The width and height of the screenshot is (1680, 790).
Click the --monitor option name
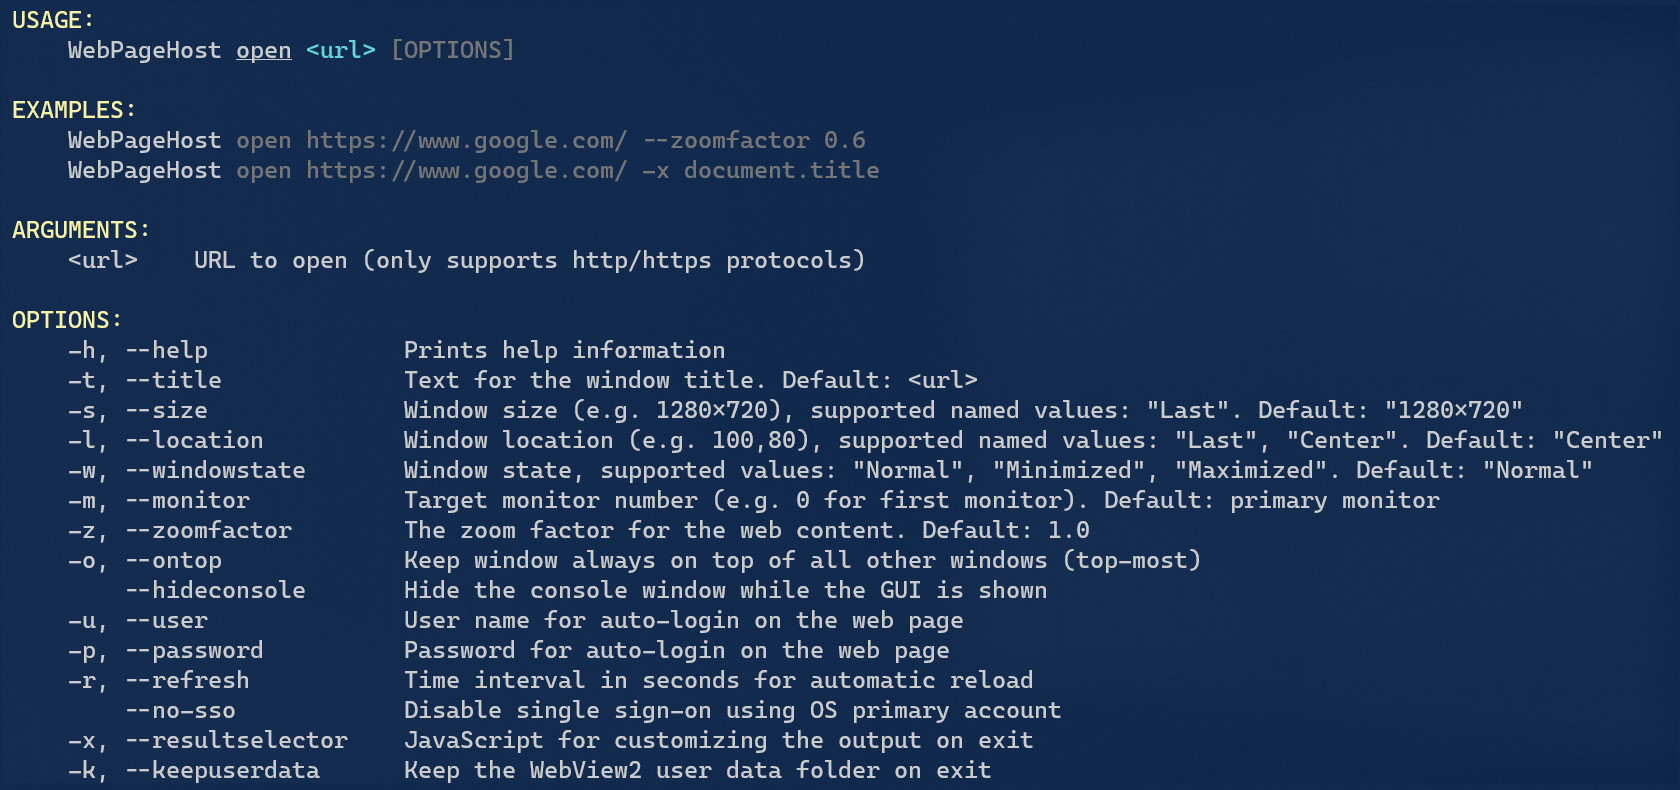coord(188,500)
